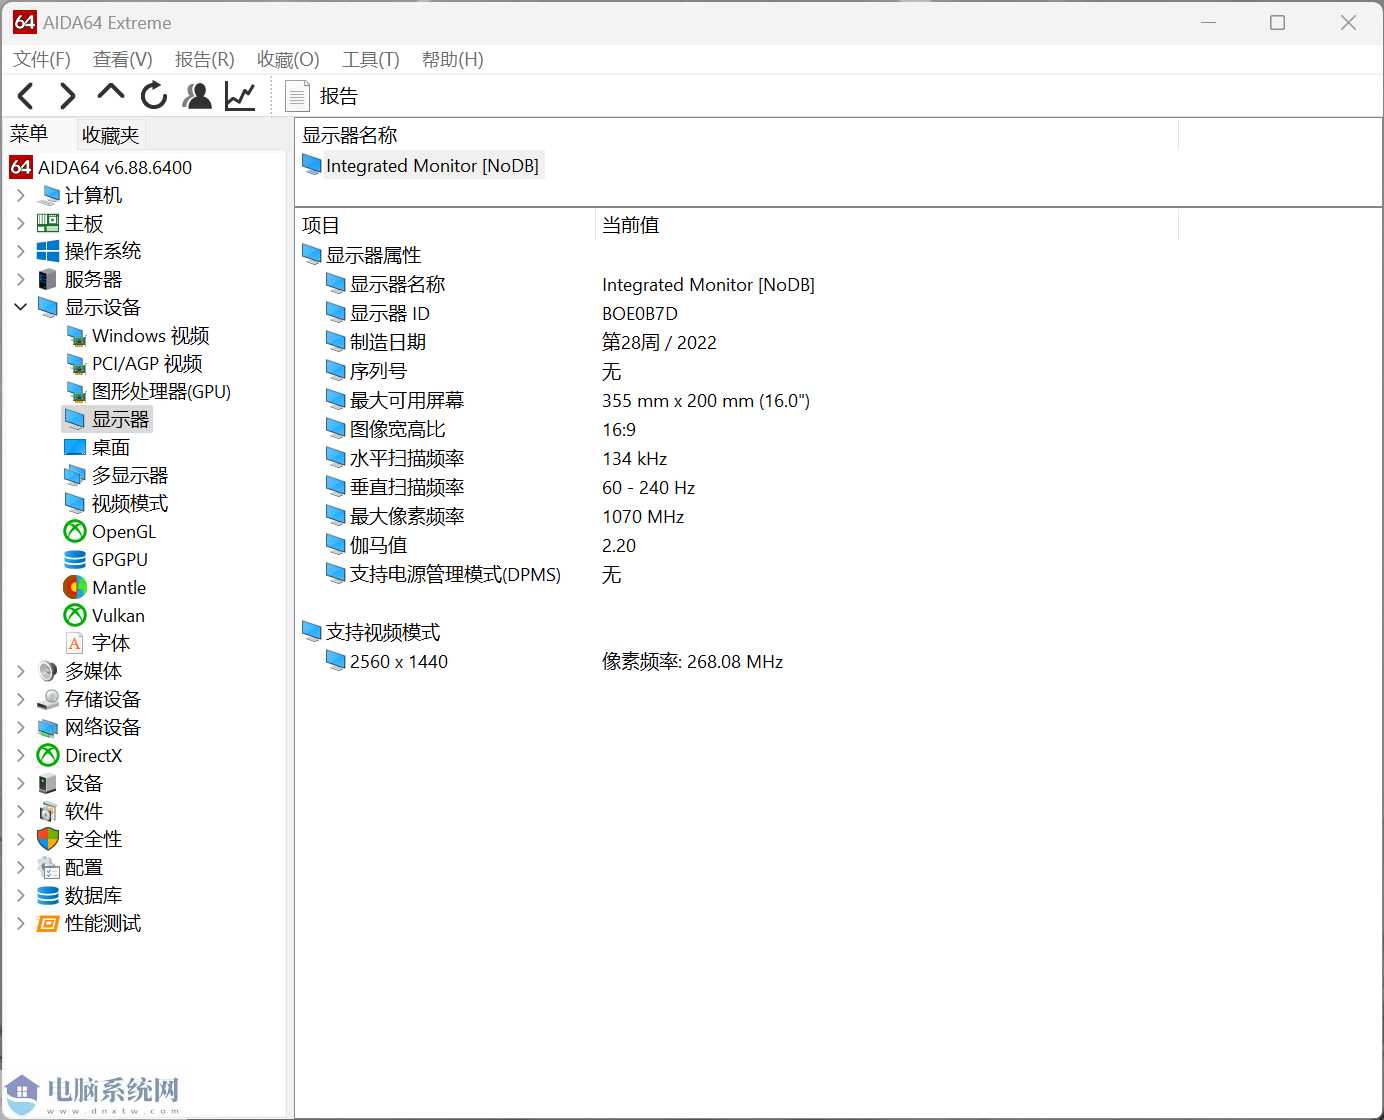Open the 文件(F) menu
The height and width of the screenshot is (1120, 1384).
point(41,60)
